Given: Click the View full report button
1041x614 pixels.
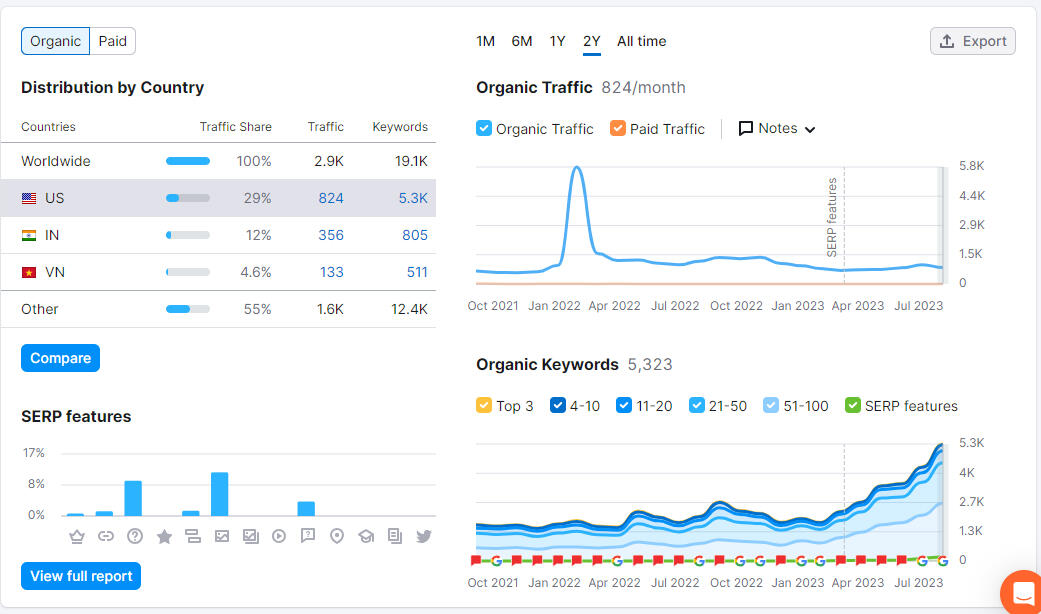Looking at the screenshot, I should tap(81, 576).
